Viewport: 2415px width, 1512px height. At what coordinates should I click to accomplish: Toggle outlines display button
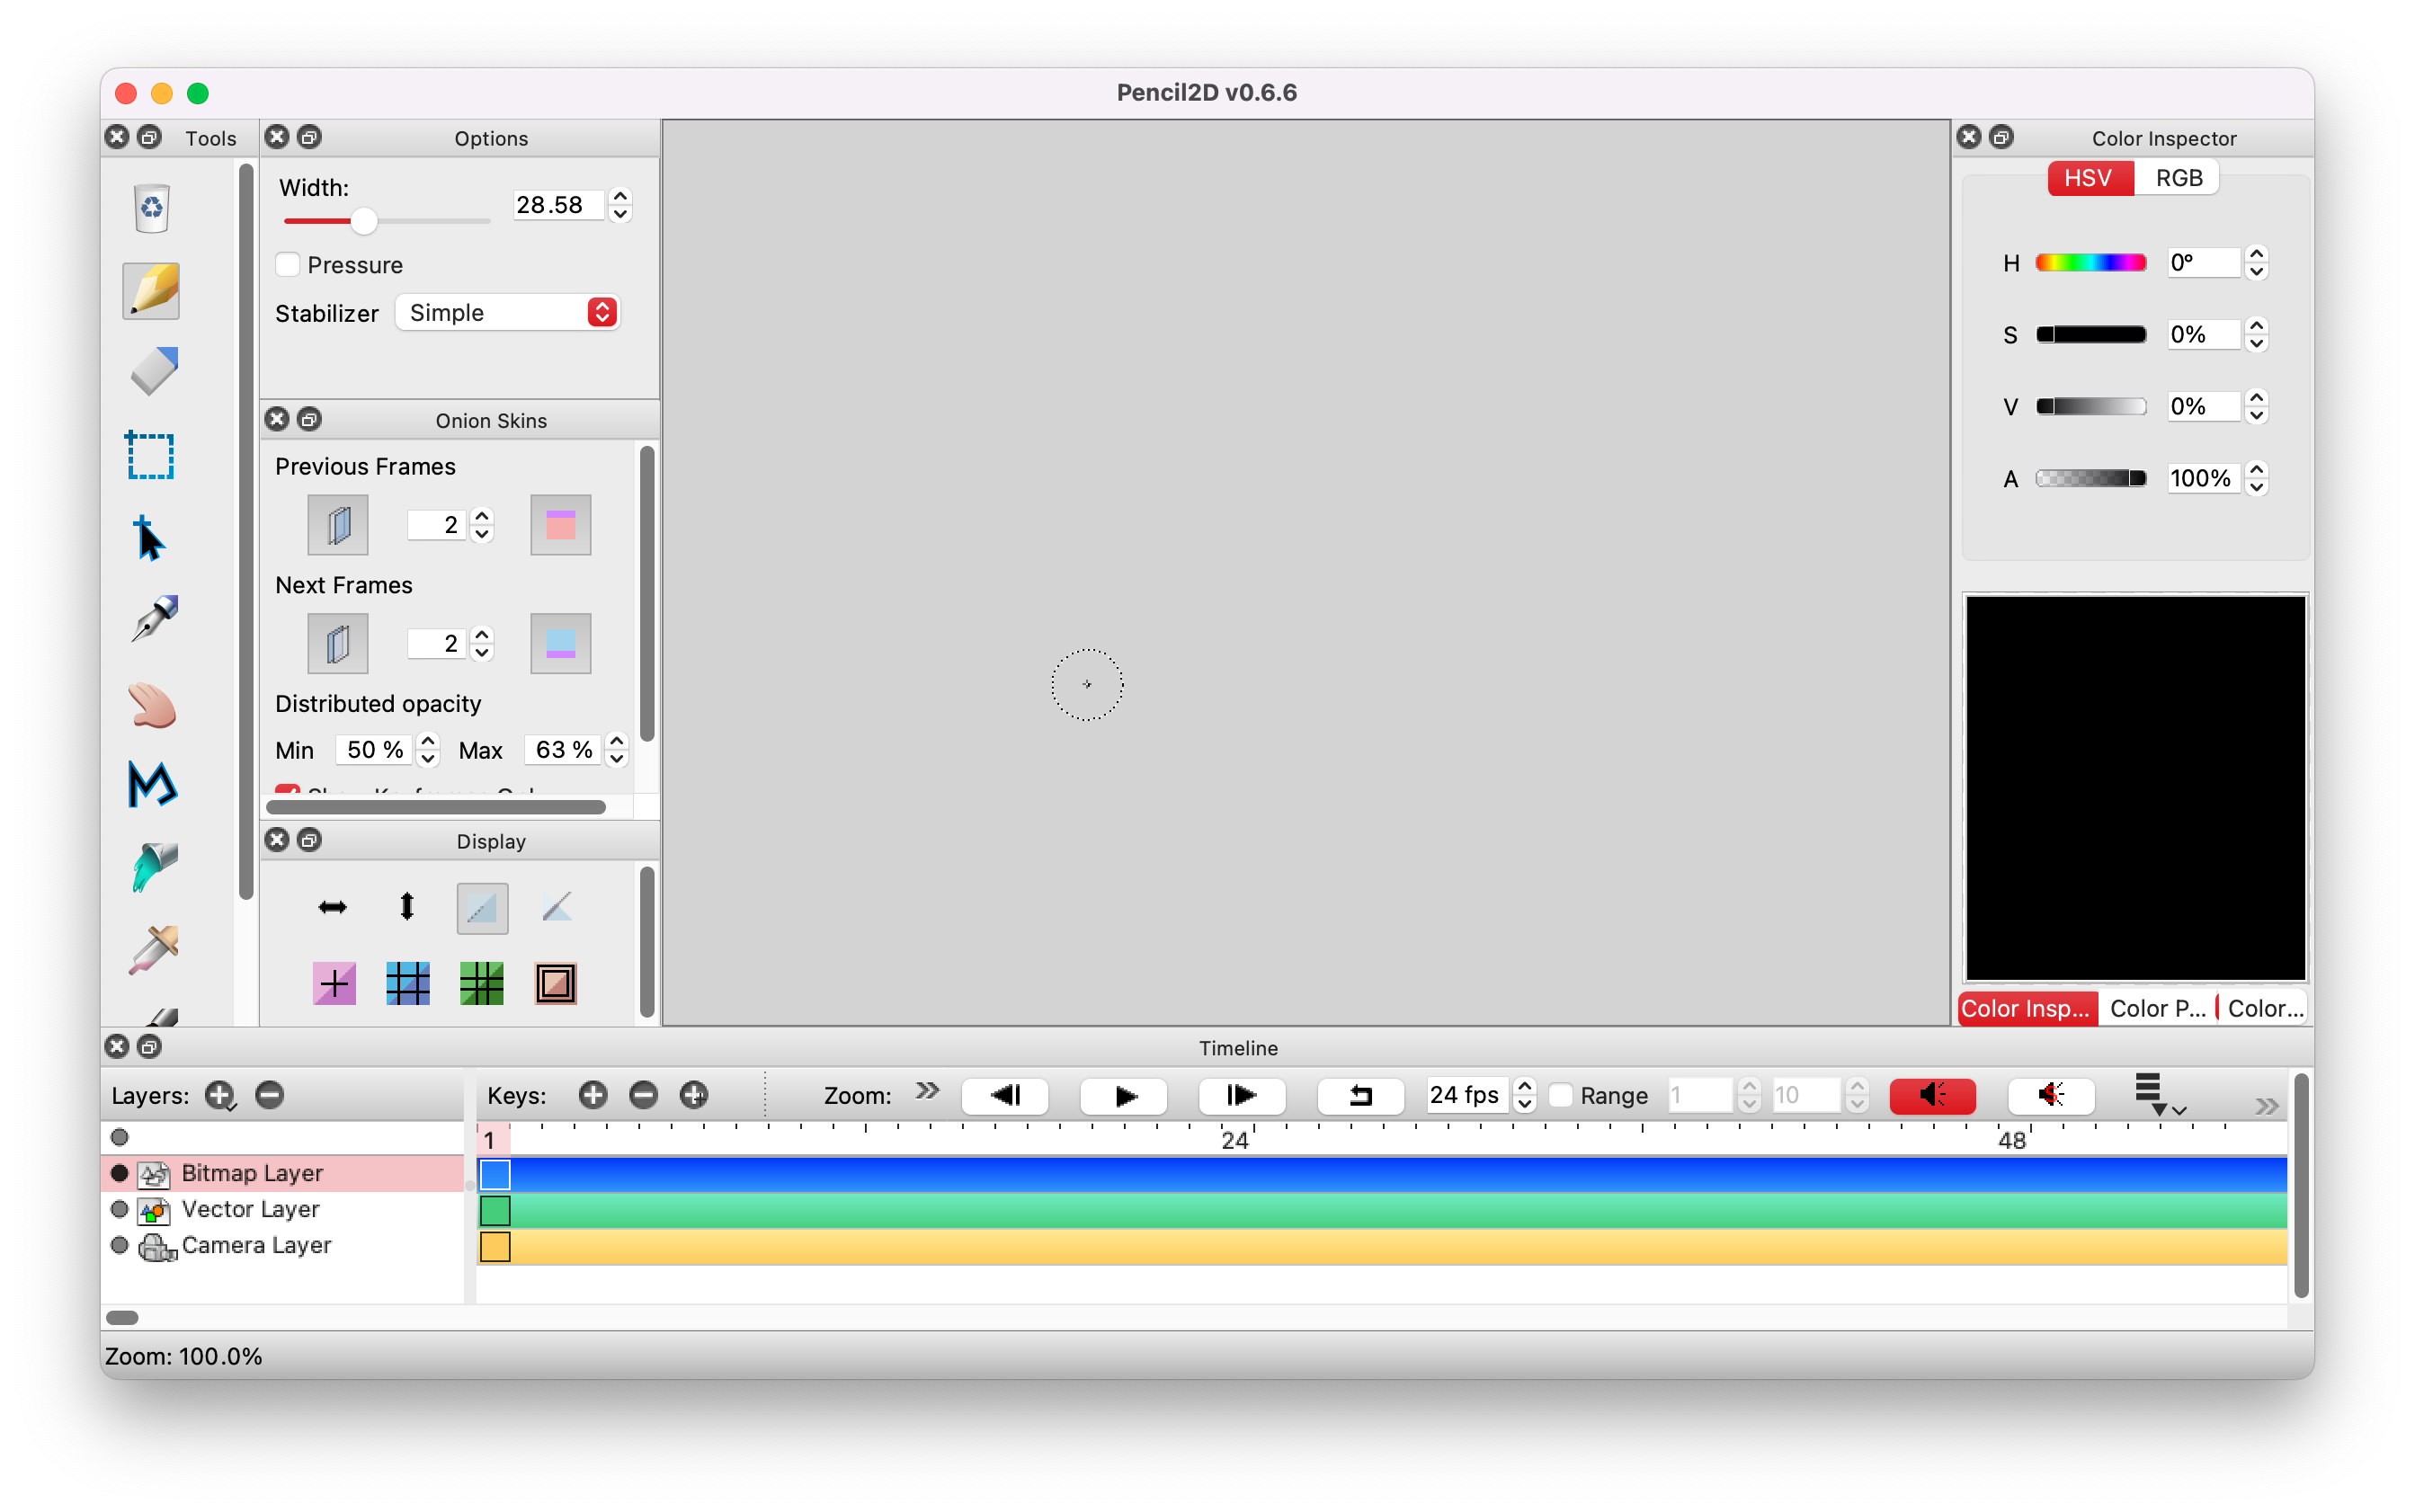point(556,907)
